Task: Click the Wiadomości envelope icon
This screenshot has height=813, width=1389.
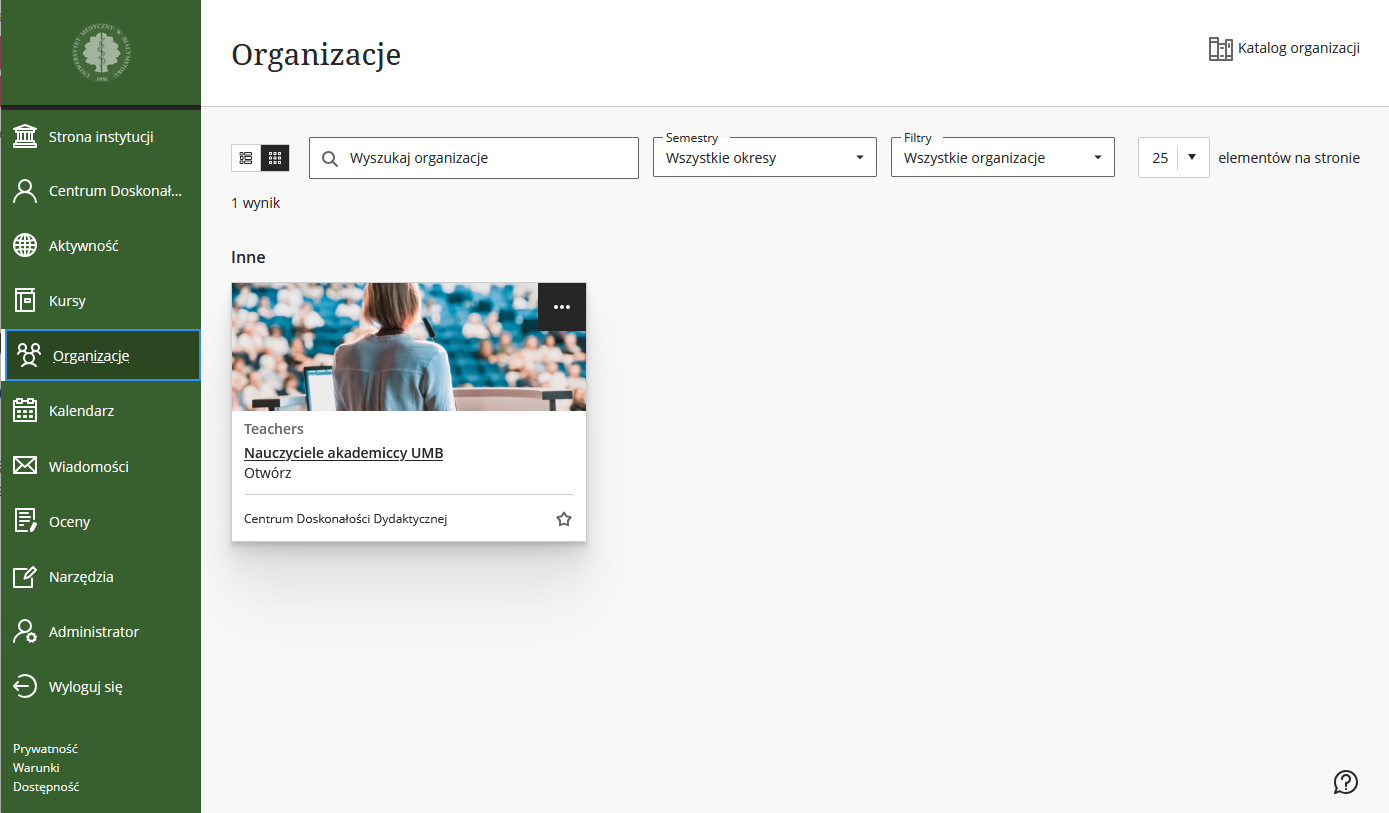Action: [x=25, y=466]
